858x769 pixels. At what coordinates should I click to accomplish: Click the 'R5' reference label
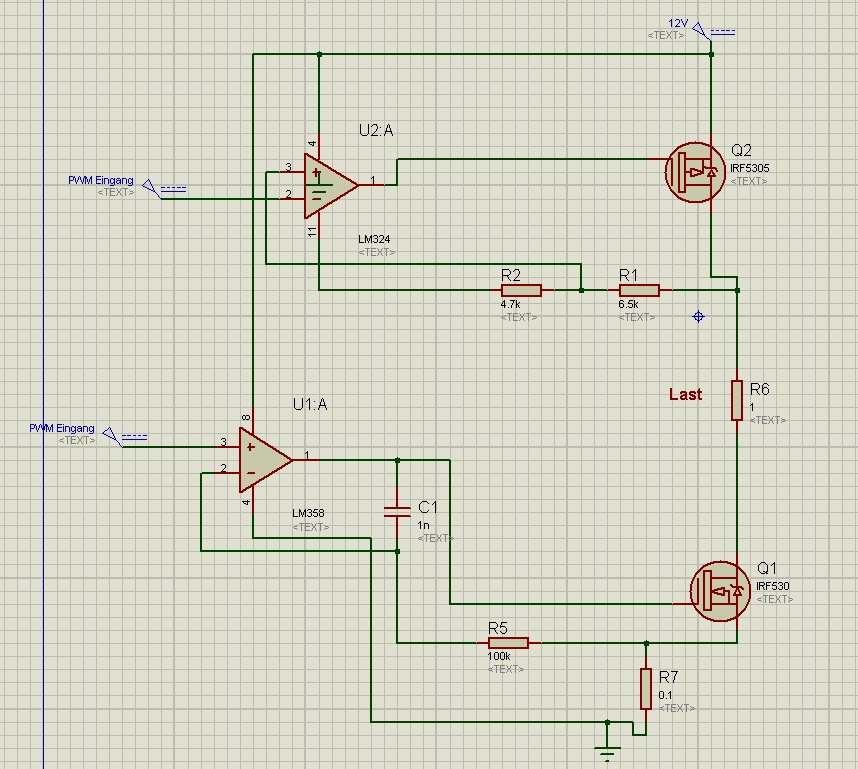497,628
